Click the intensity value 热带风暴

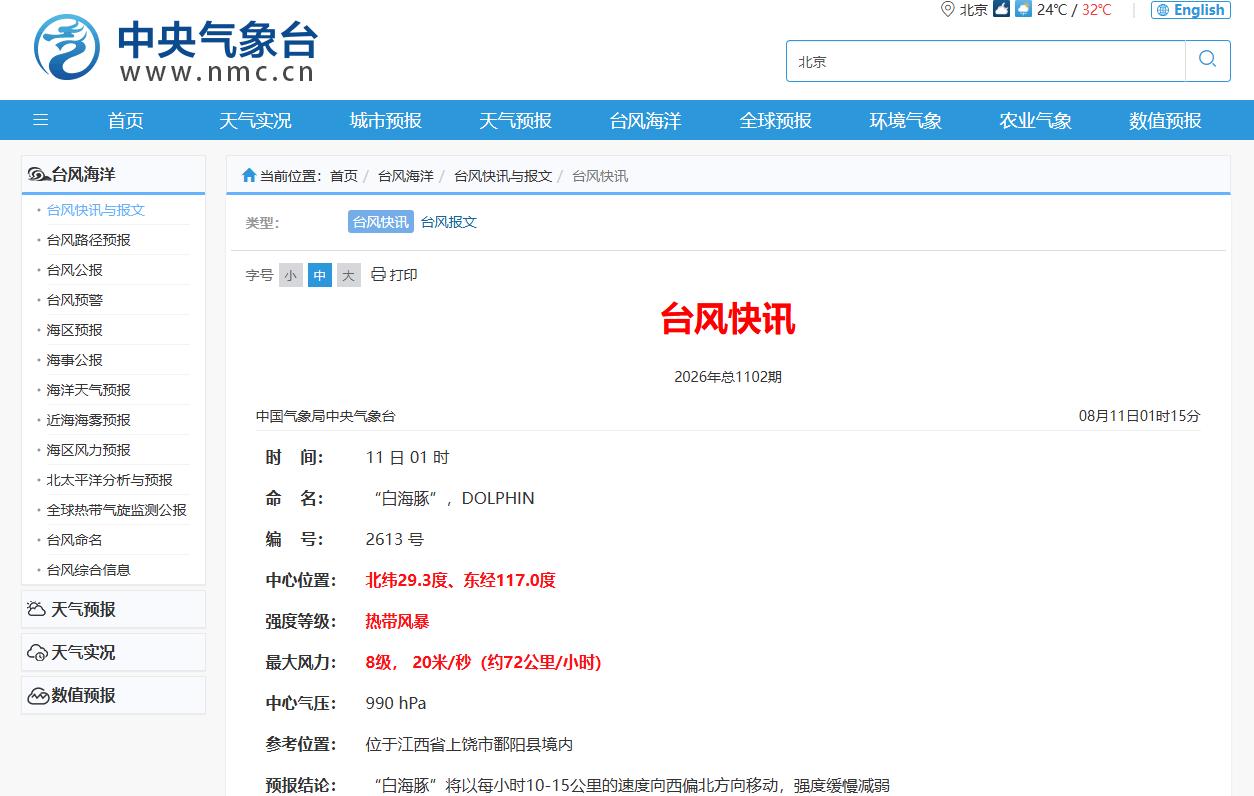[x=398, y=621]
